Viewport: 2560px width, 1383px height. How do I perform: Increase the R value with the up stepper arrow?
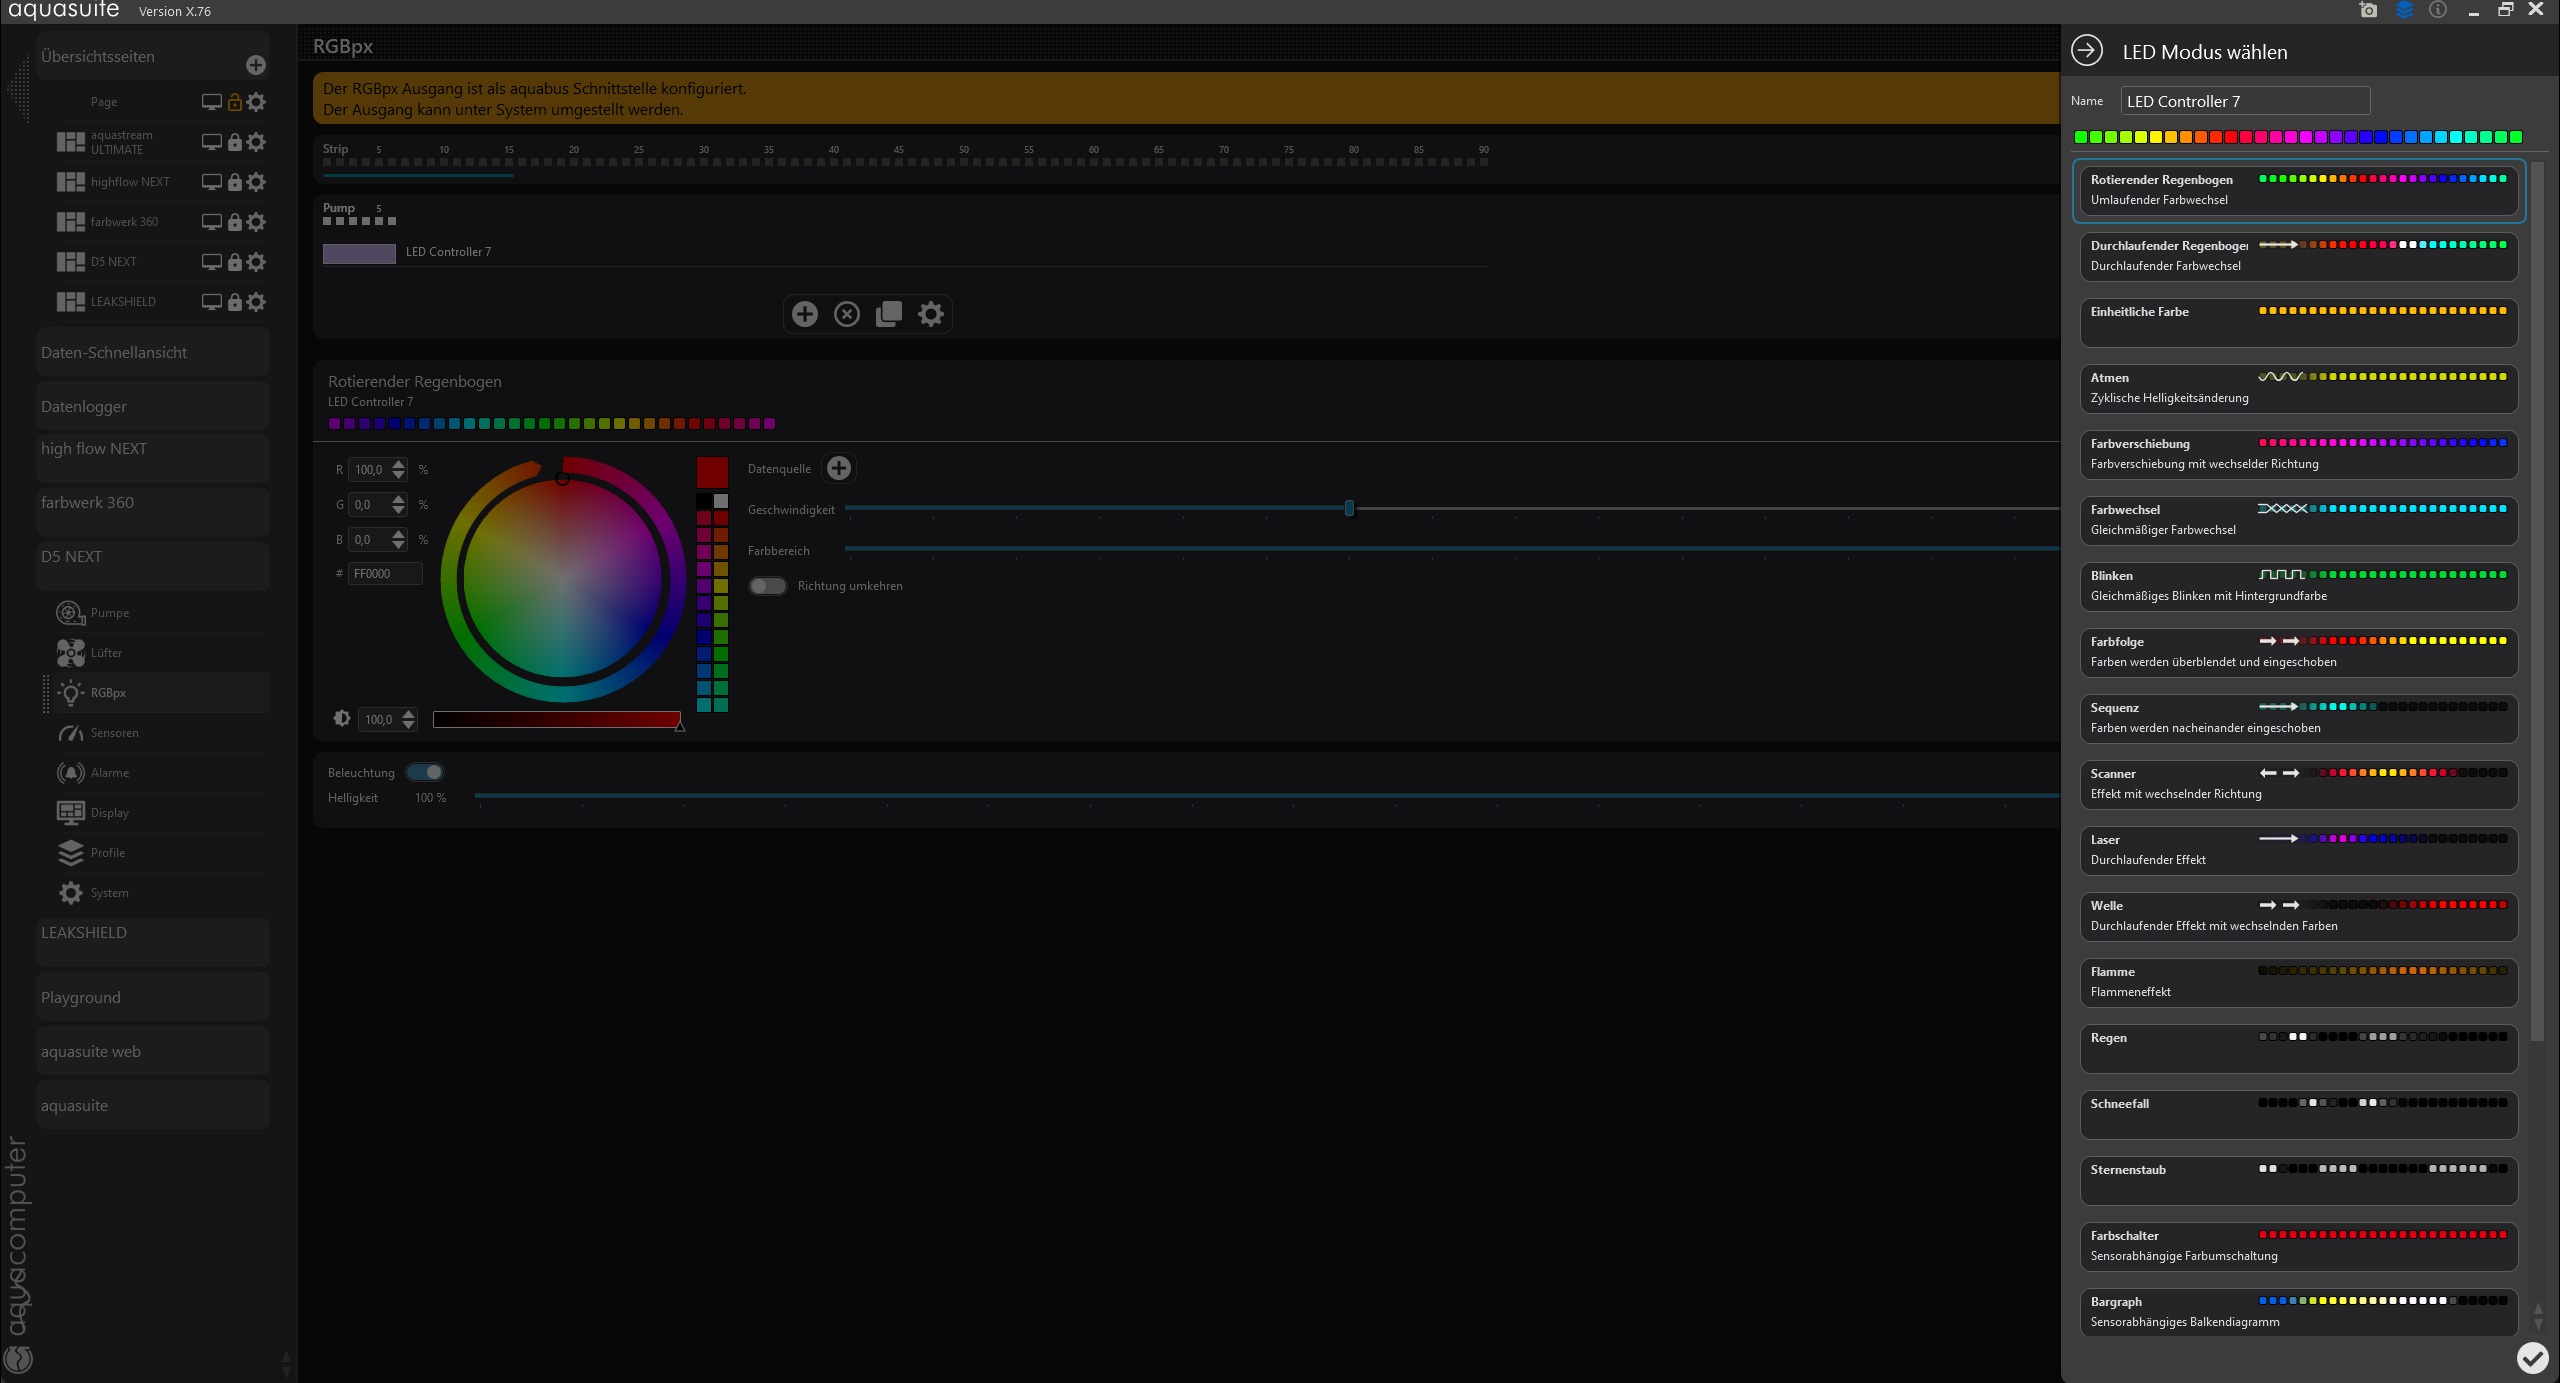399,464
